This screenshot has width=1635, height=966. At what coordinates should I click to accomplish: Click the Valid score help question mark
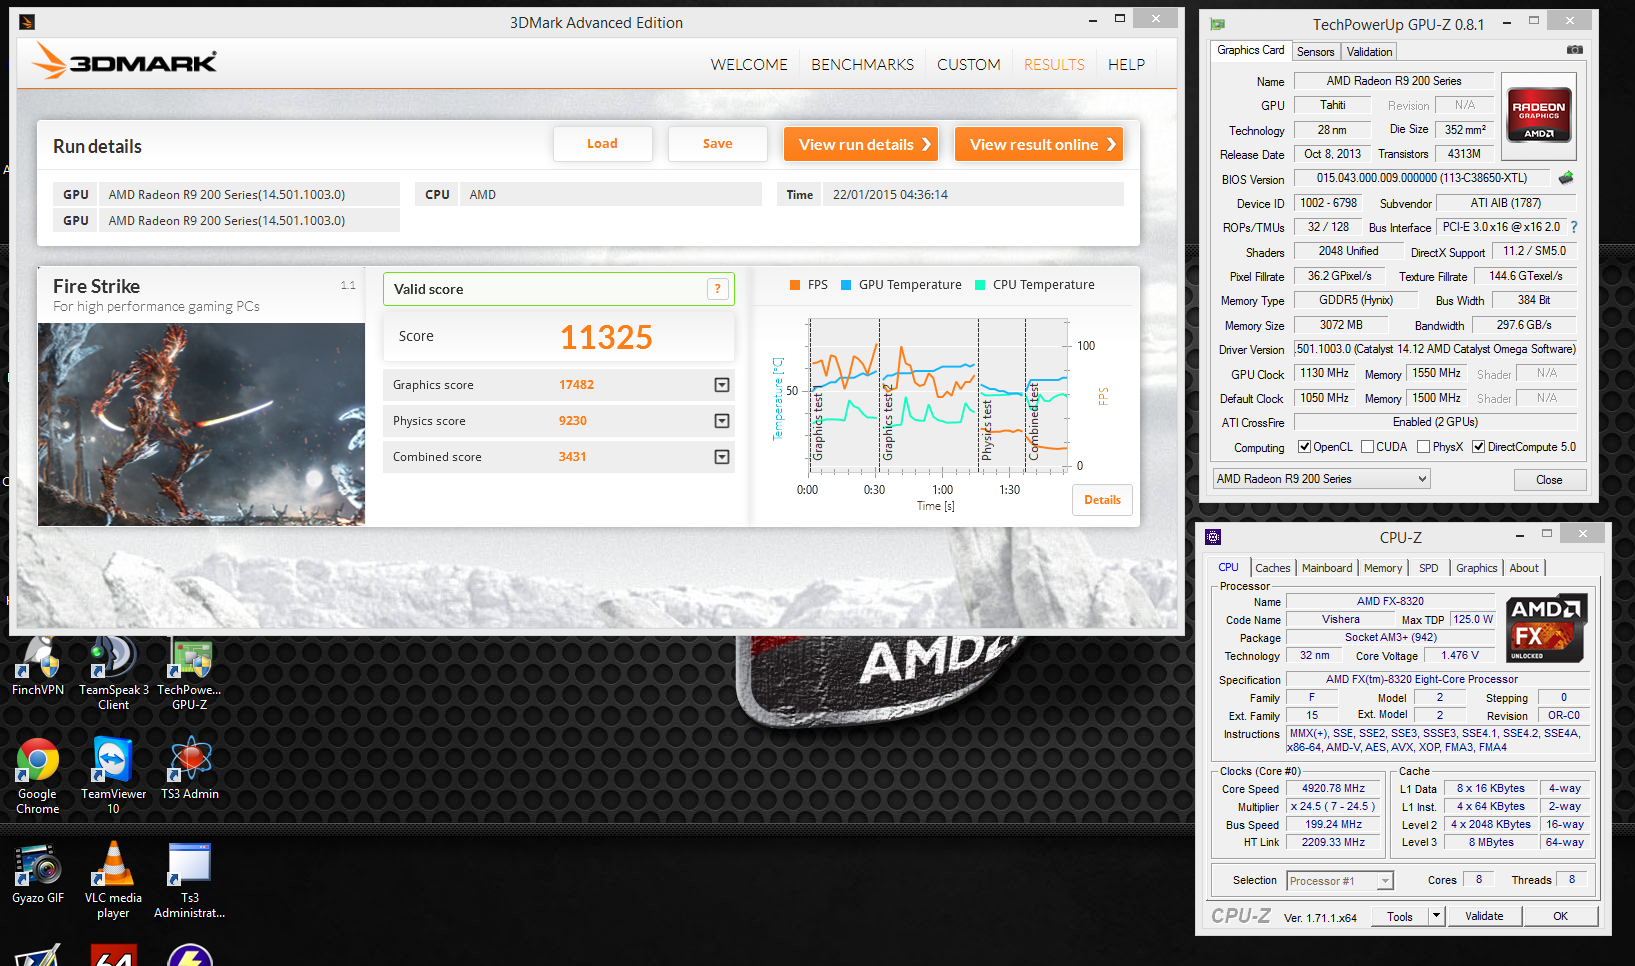717,289
